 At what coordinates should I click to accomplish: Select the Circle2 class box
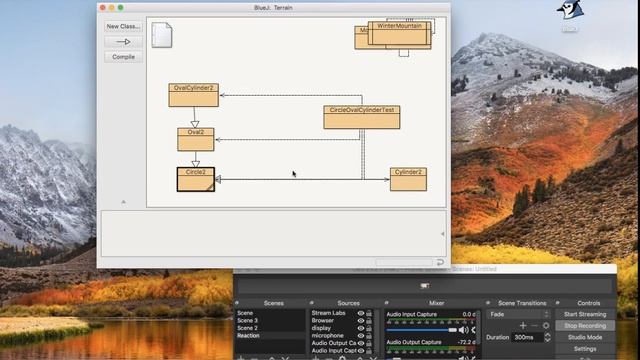pos(196,179)
